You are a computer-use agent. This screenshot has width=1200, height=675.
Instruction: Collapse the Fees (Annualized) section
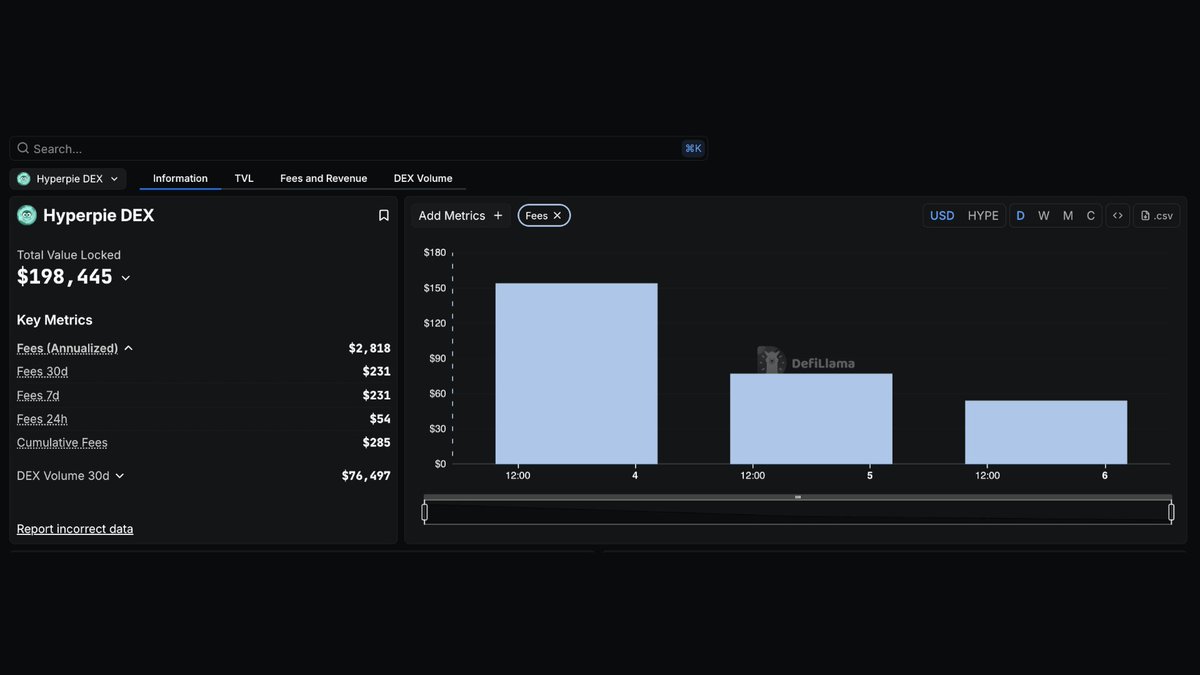pyautogui.click(x=129, y=348)
